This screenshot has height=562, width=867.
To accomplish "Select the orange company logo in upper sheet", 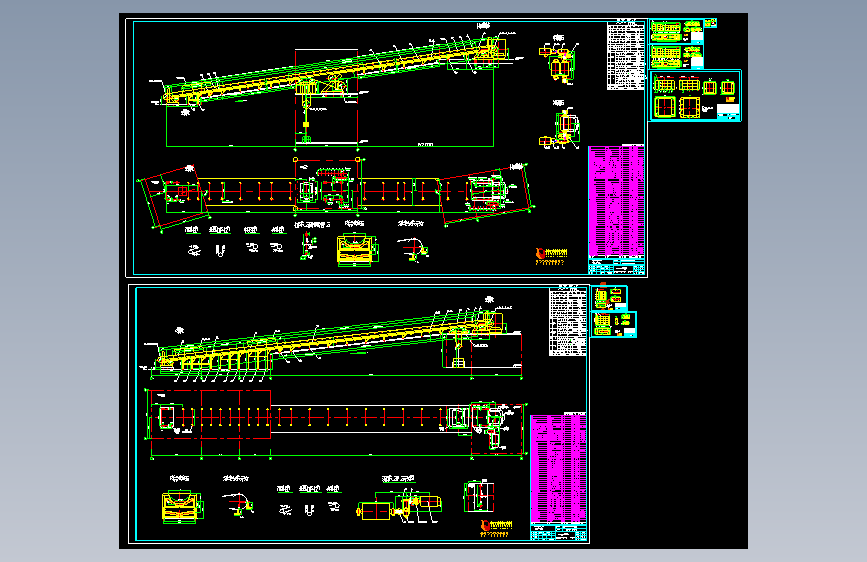I will (x=551, y=256).
